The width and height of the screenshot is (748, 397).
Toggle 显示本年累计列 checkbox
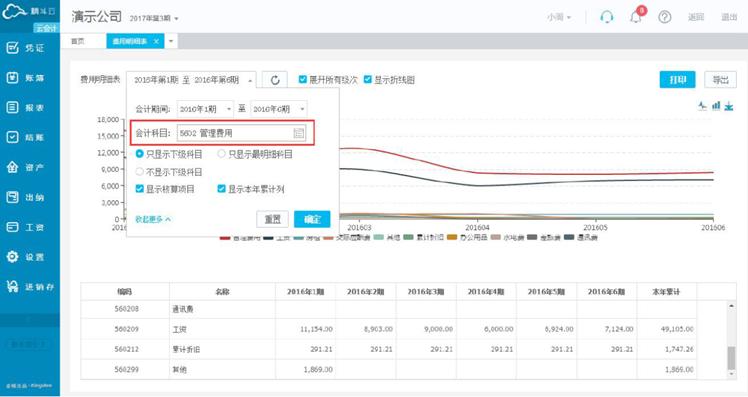coord(221,189)
